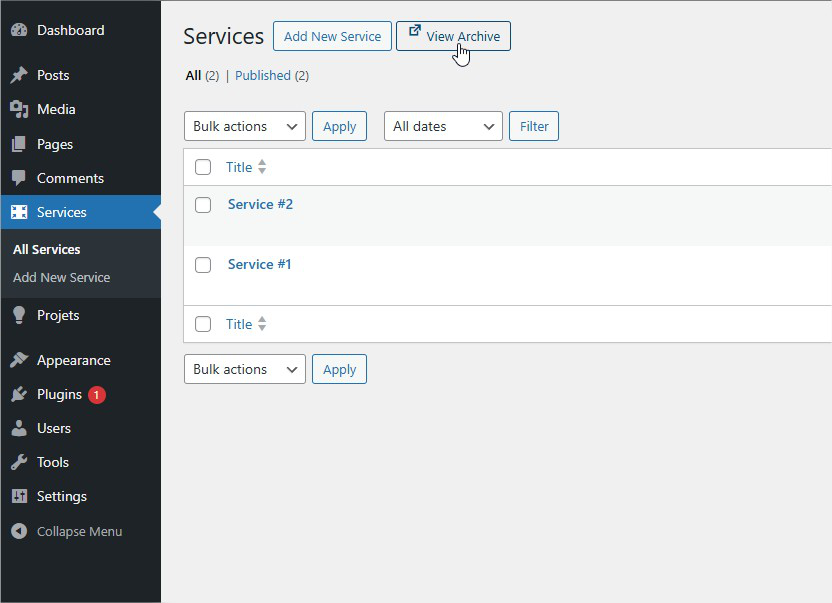Open the Plugins menu item
This screenshot has width=832, height=603.
59,394
